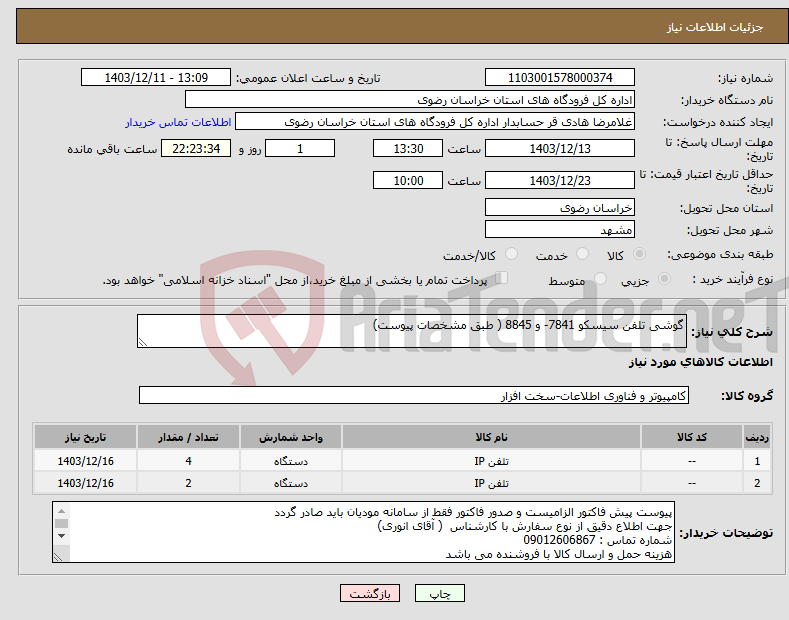This screenshot has width=789, height=620.
Task: Click date 1403/12/16 in row 1
Action: pos(86,461)
